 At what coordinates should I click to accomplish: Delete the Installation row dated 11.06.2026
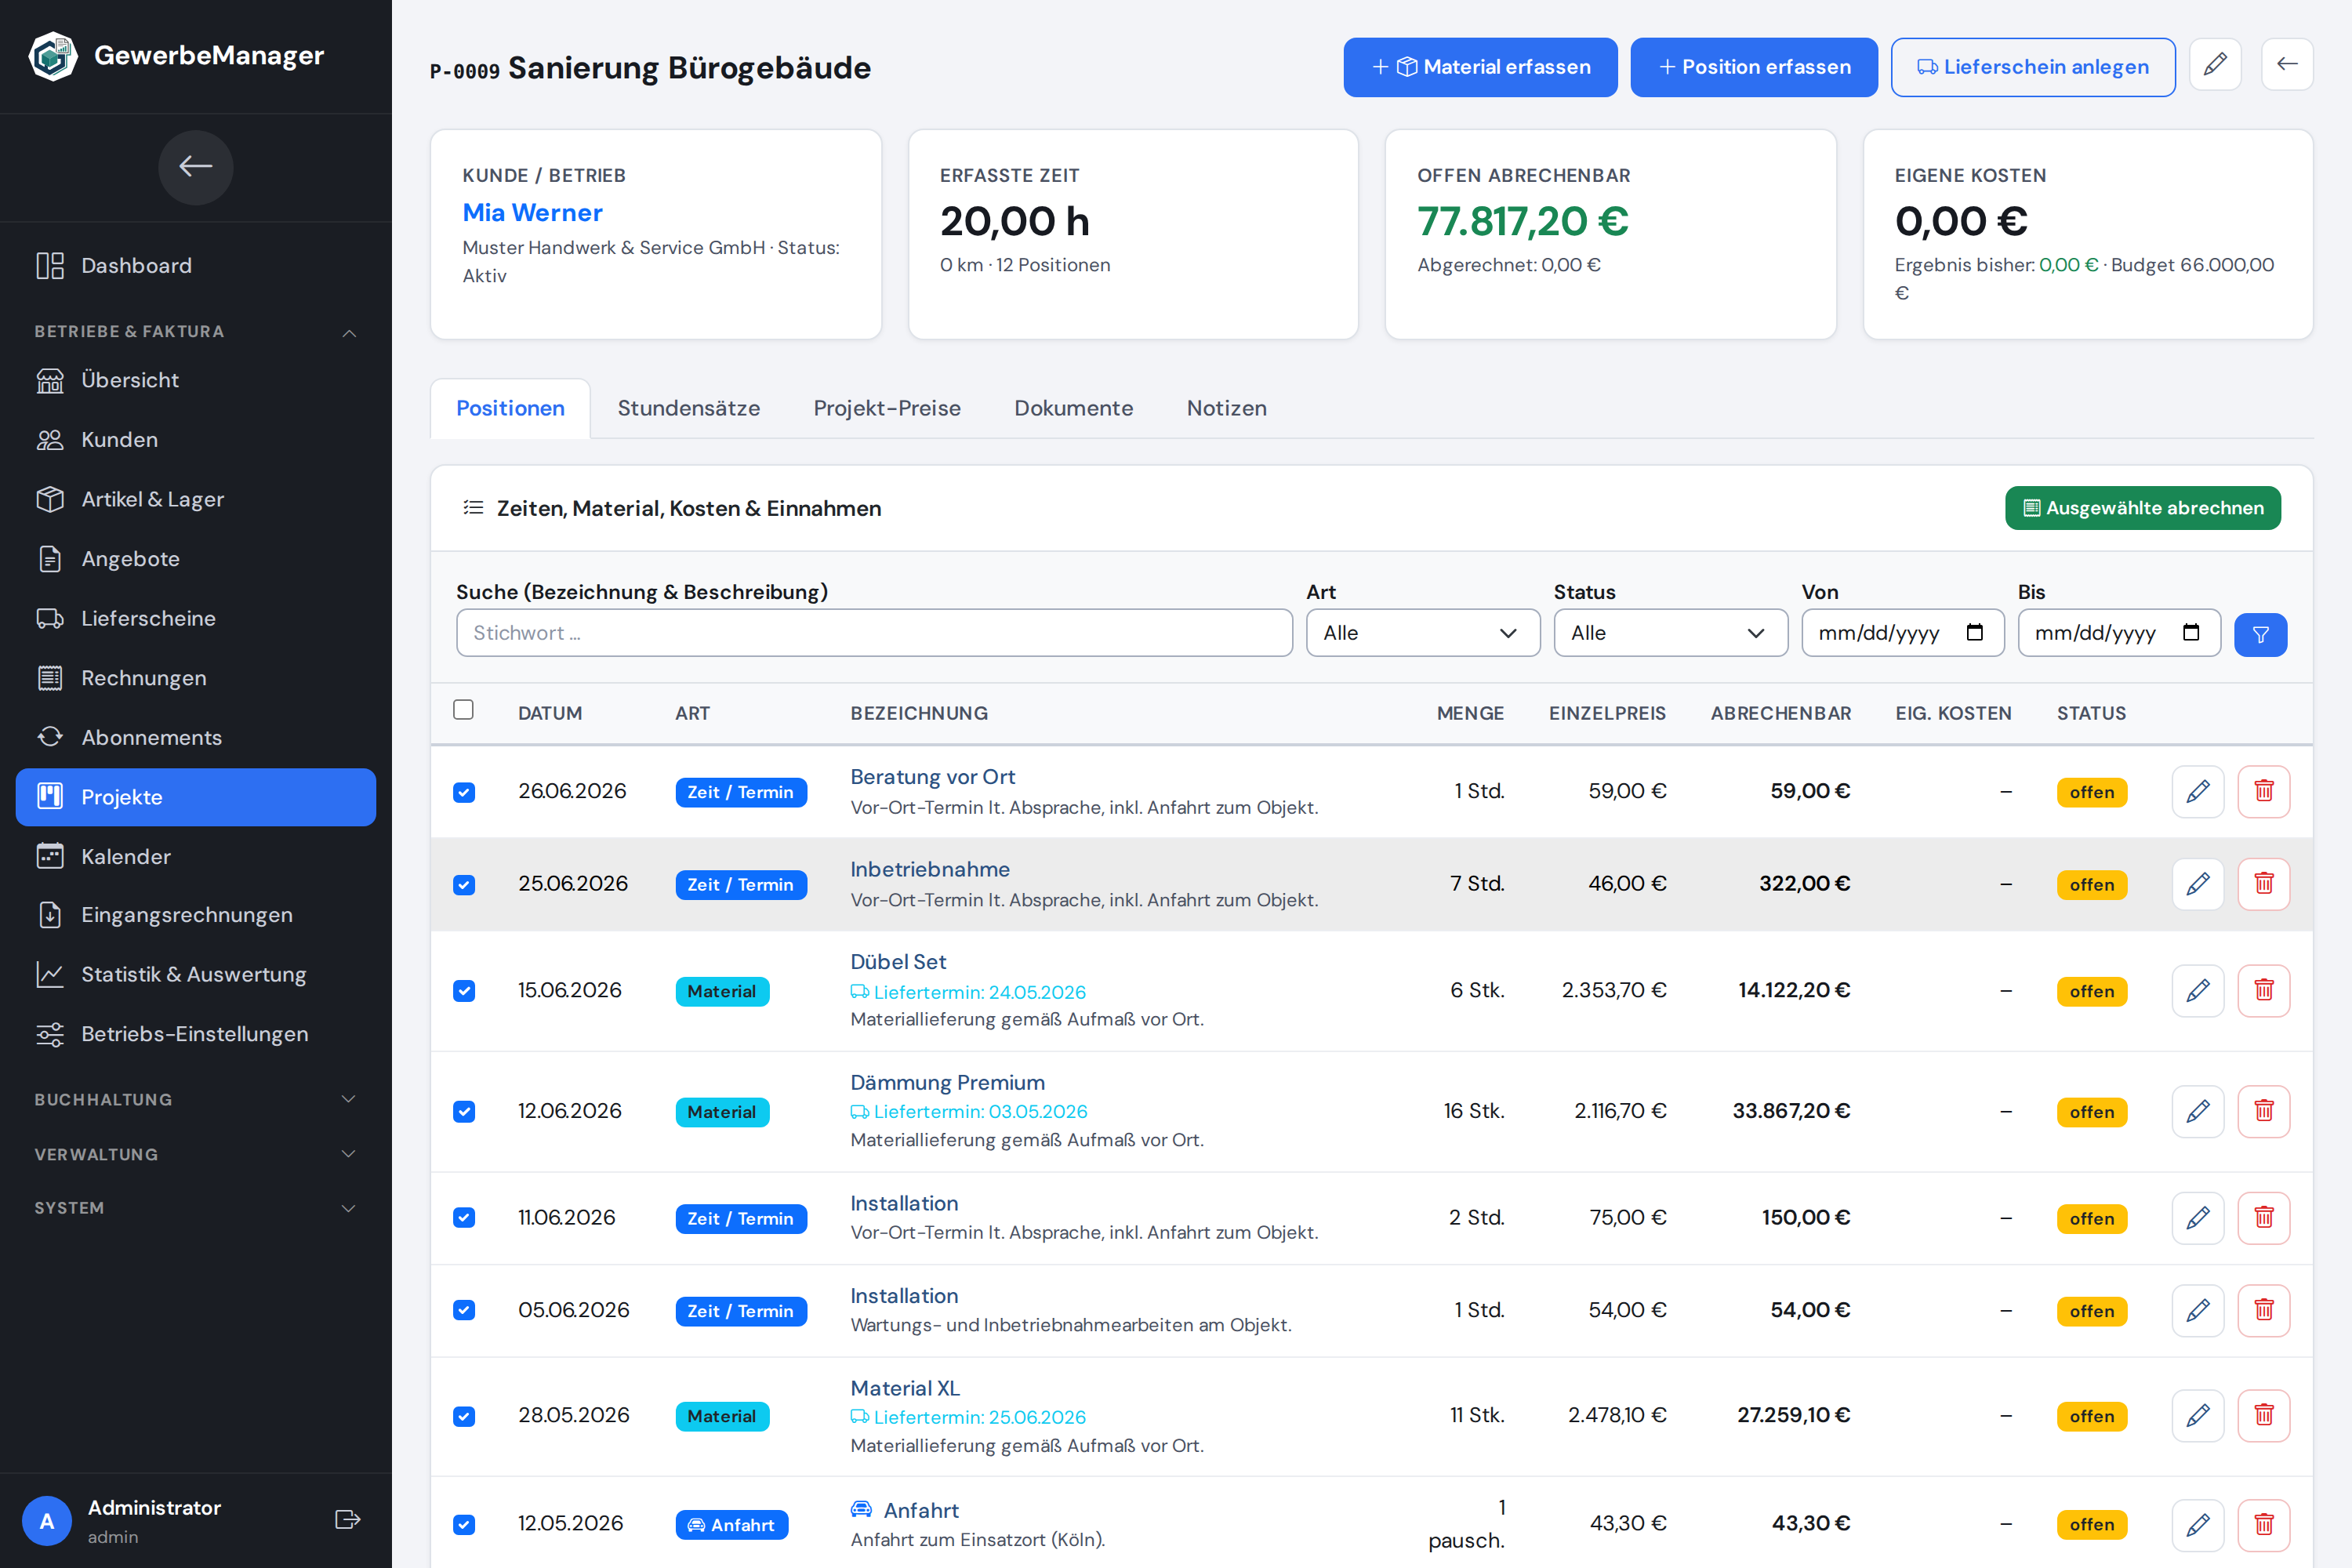(2264, 1218)
